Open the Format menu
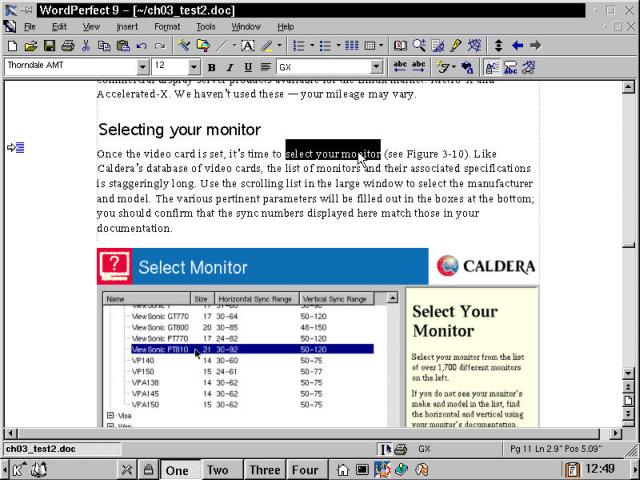This screenshot has width=640, height=480. [x=167, y=26]
